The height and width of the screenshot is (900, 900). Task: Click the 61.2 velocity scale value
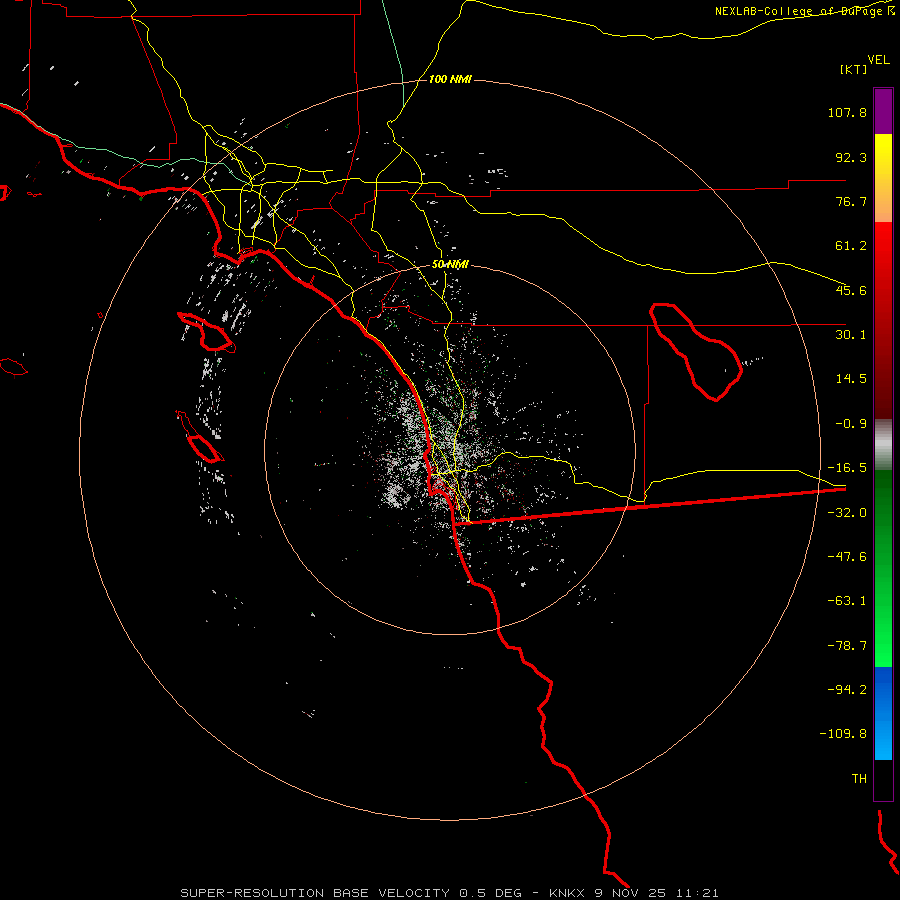point(851,246)
